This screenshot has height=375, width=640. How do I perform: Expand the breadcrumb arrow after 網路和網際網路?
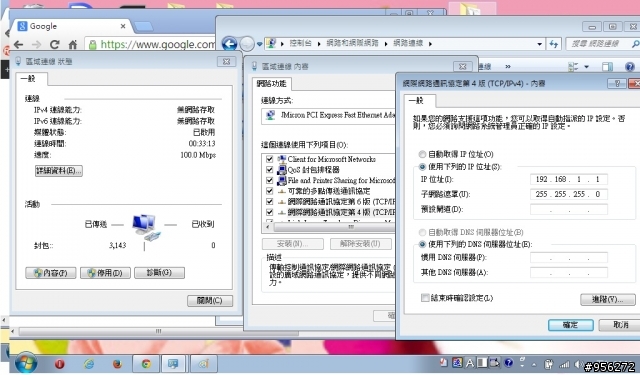click(x=386, y=44)
